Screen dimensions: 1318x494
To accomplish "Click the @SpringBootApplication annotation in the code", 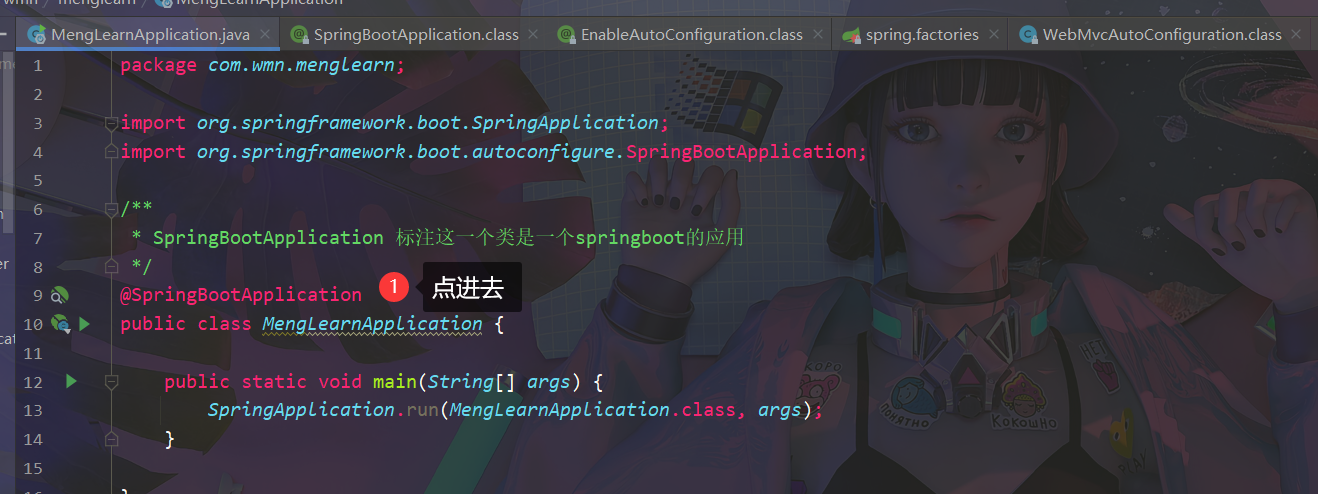I will tap(241, 295).
